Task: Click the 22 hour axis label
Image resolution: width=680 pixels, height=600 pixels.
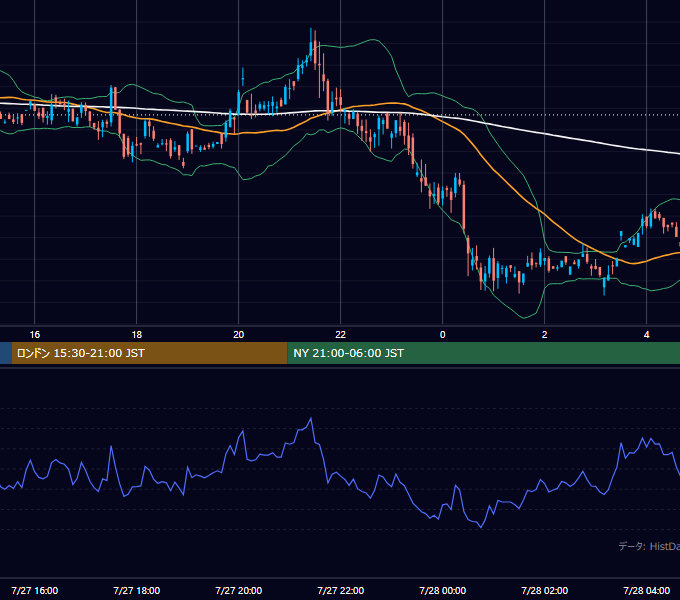Action: pyautogui.click(x=340, y=335)
